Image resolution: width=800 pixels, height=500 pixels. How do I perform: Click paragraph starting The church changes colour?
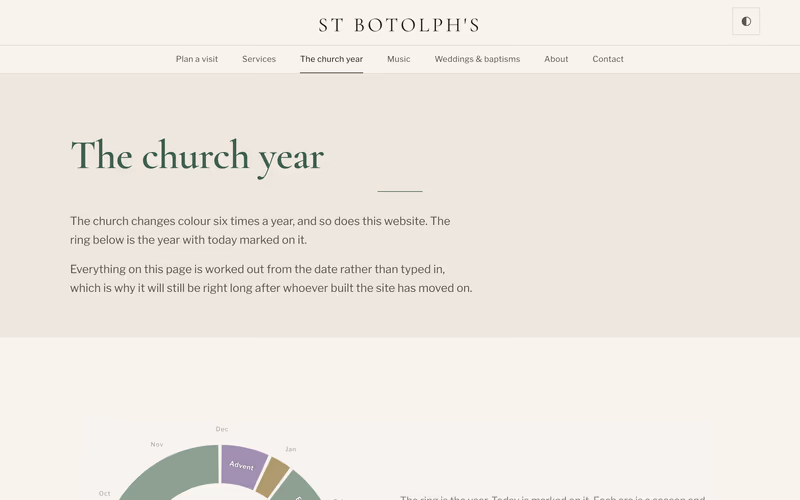[x=260, y=231]
